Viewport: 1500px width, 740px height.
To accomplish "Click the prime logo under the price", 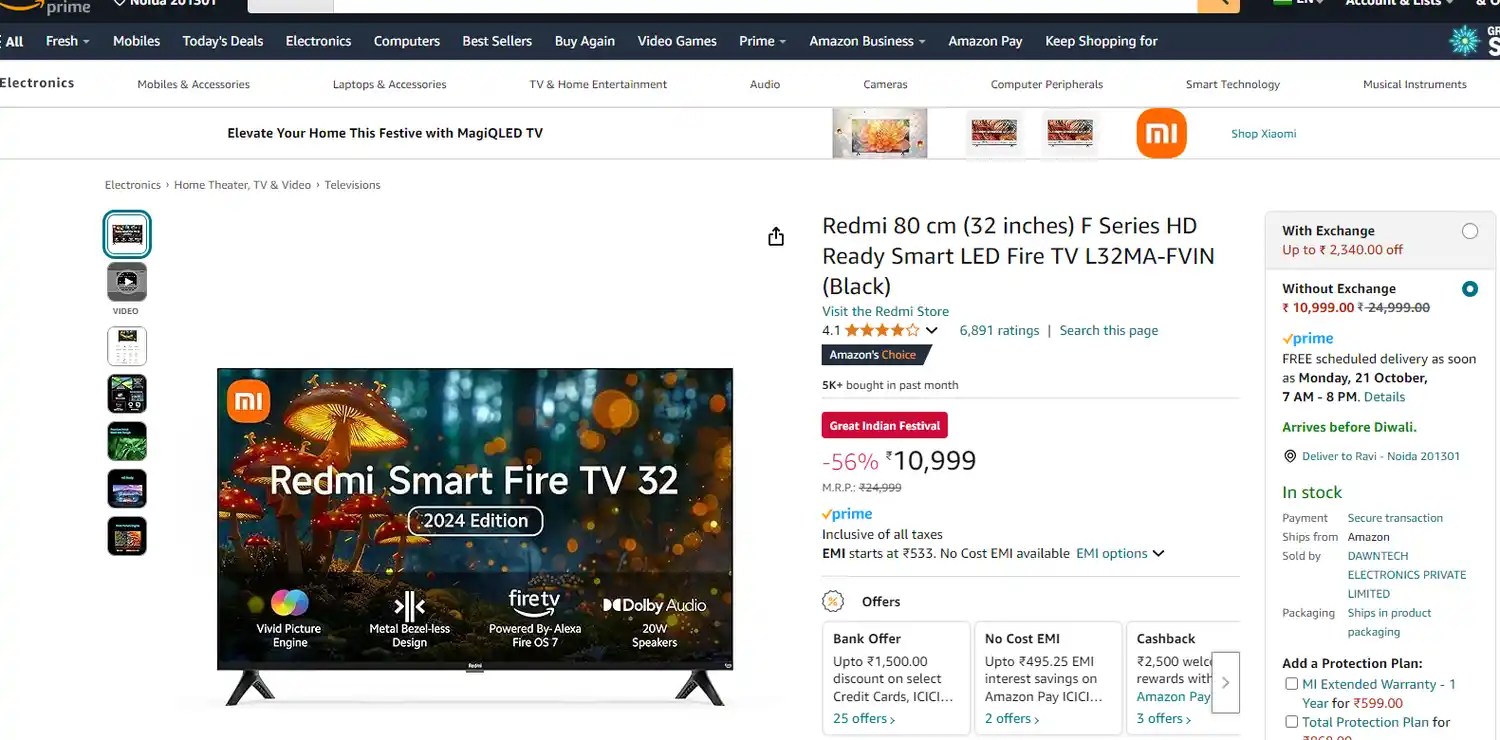I will pos(847,514).
